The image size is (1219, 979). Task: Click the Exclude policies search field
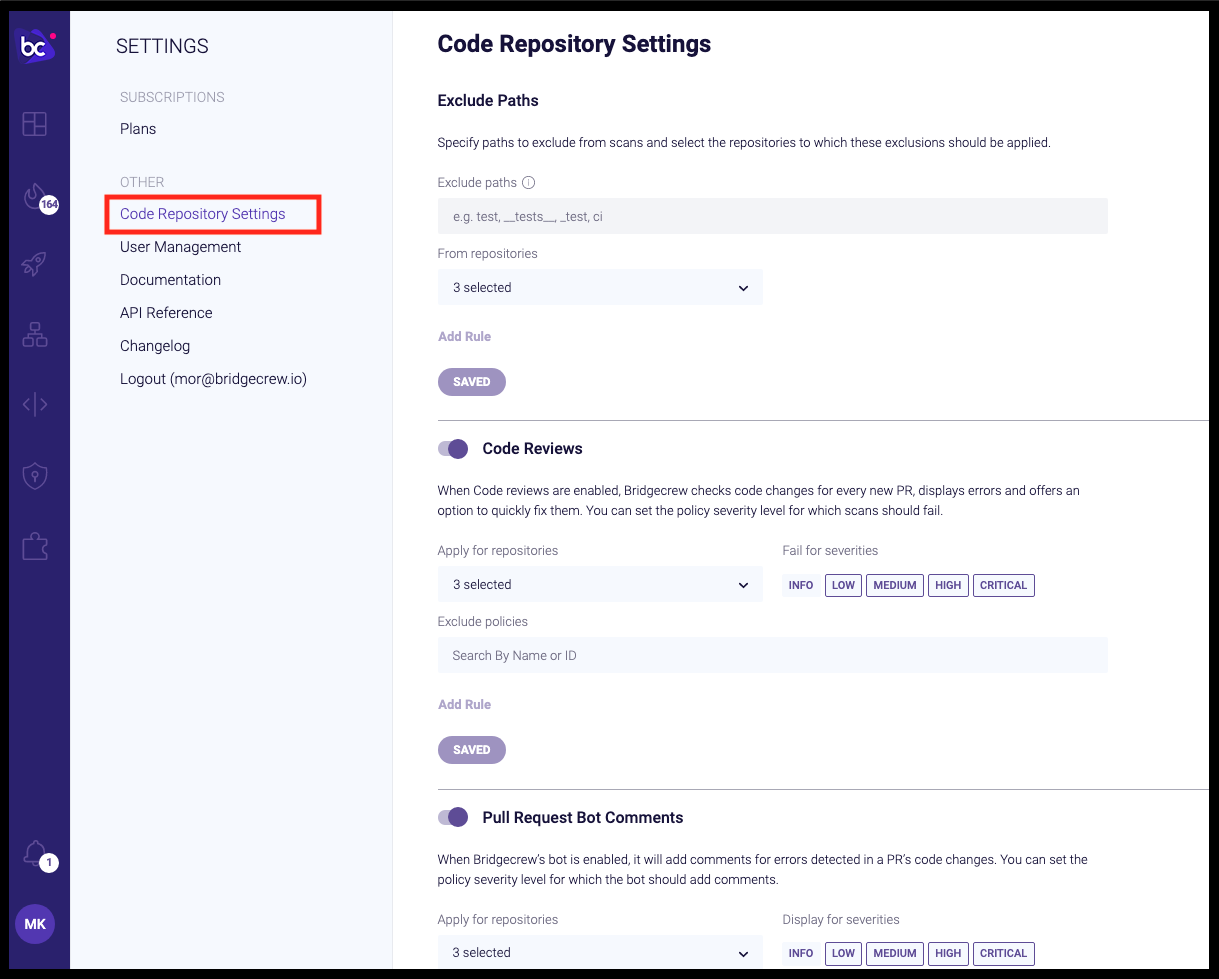click(773, 655)
